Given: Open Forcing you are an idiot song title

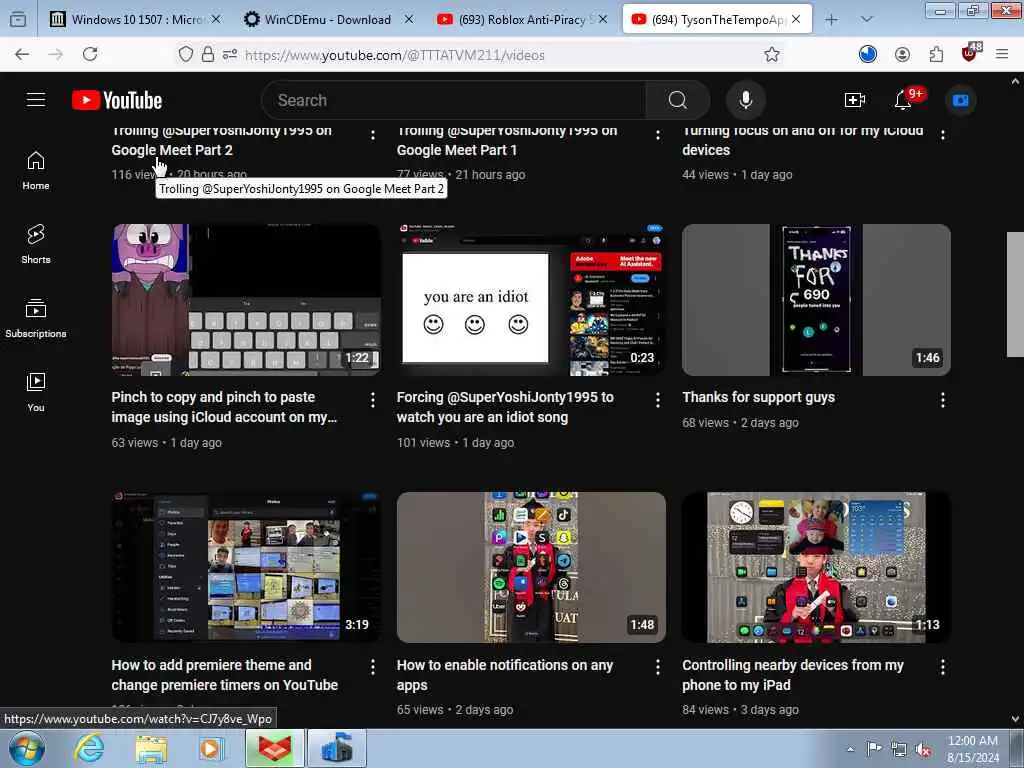Looking at the screenshot, I should pyautogui.click(x=505, y=407).
